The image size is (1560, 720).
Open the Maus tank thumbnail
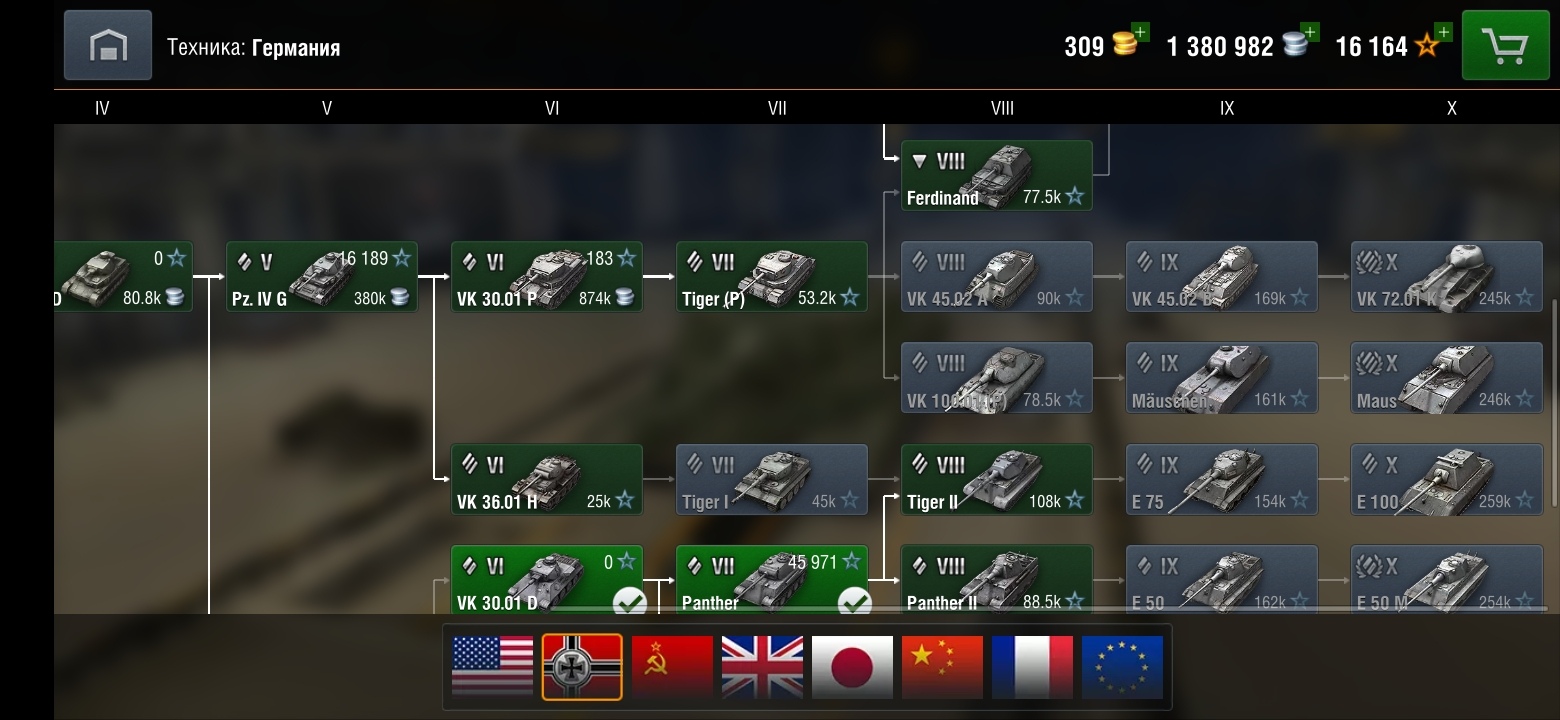tap(1446, 377)
